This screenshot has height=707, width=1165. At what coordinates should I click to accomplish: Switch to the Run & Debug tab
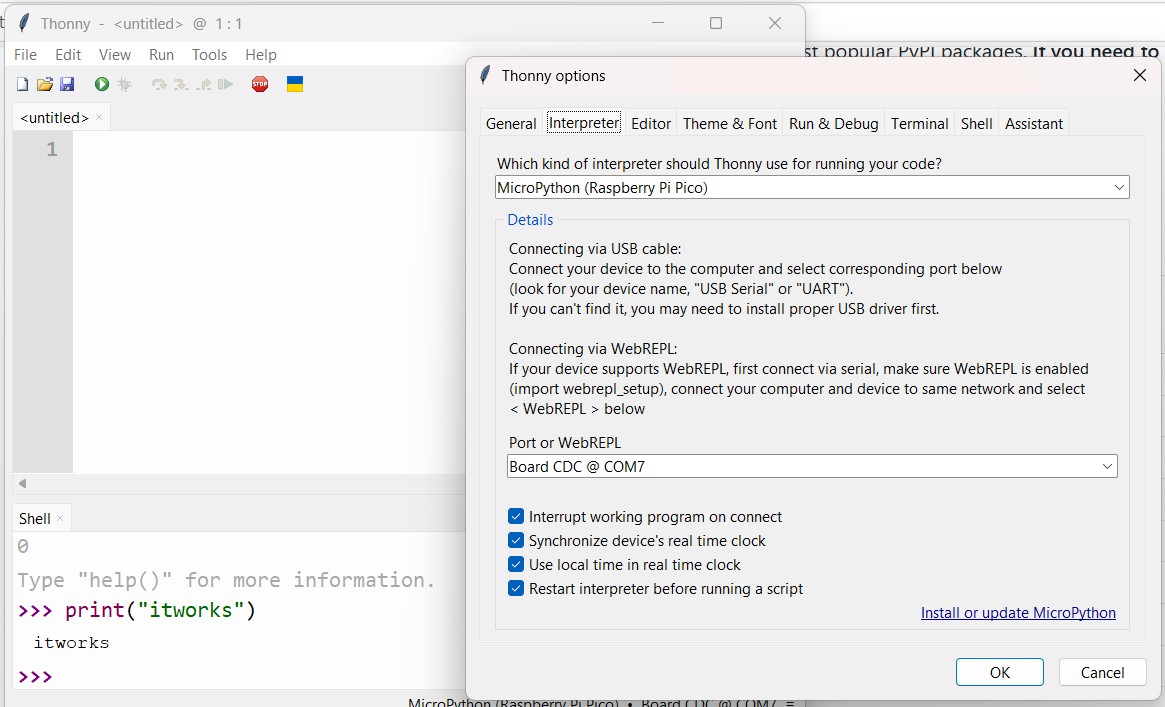834,124
